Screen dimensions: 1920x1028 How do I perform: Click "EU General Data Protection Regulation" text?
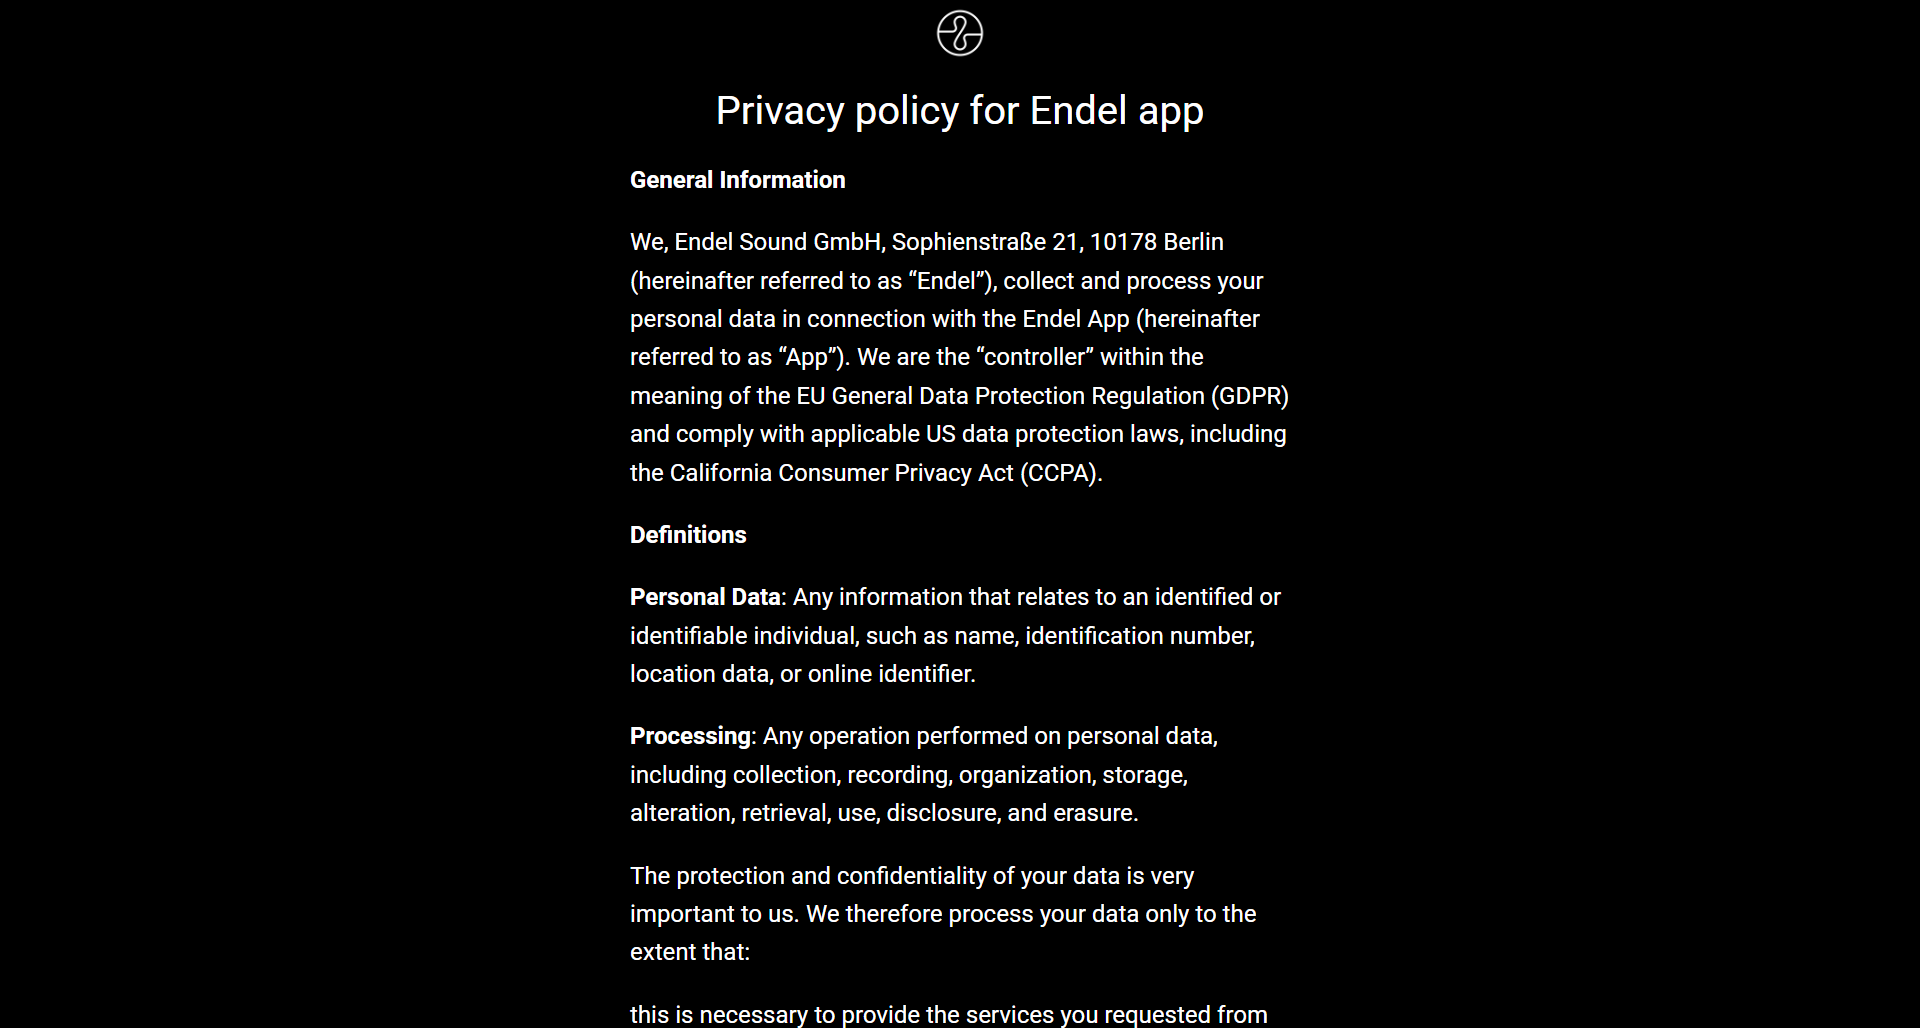pyautogui.click(x=1000, y=396)
